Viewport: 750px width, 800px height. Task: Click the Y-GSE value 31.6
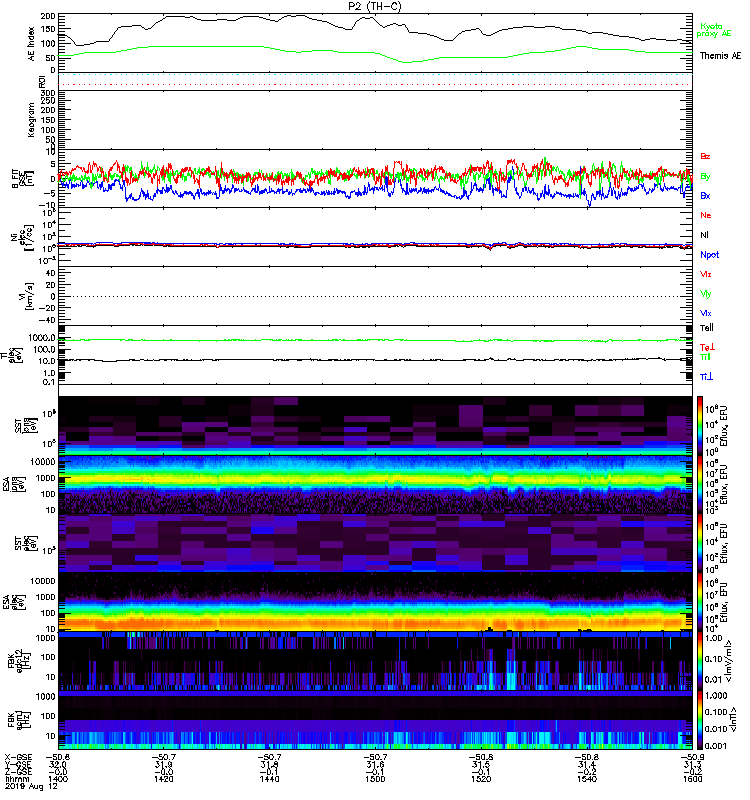(x=376, y=764)
